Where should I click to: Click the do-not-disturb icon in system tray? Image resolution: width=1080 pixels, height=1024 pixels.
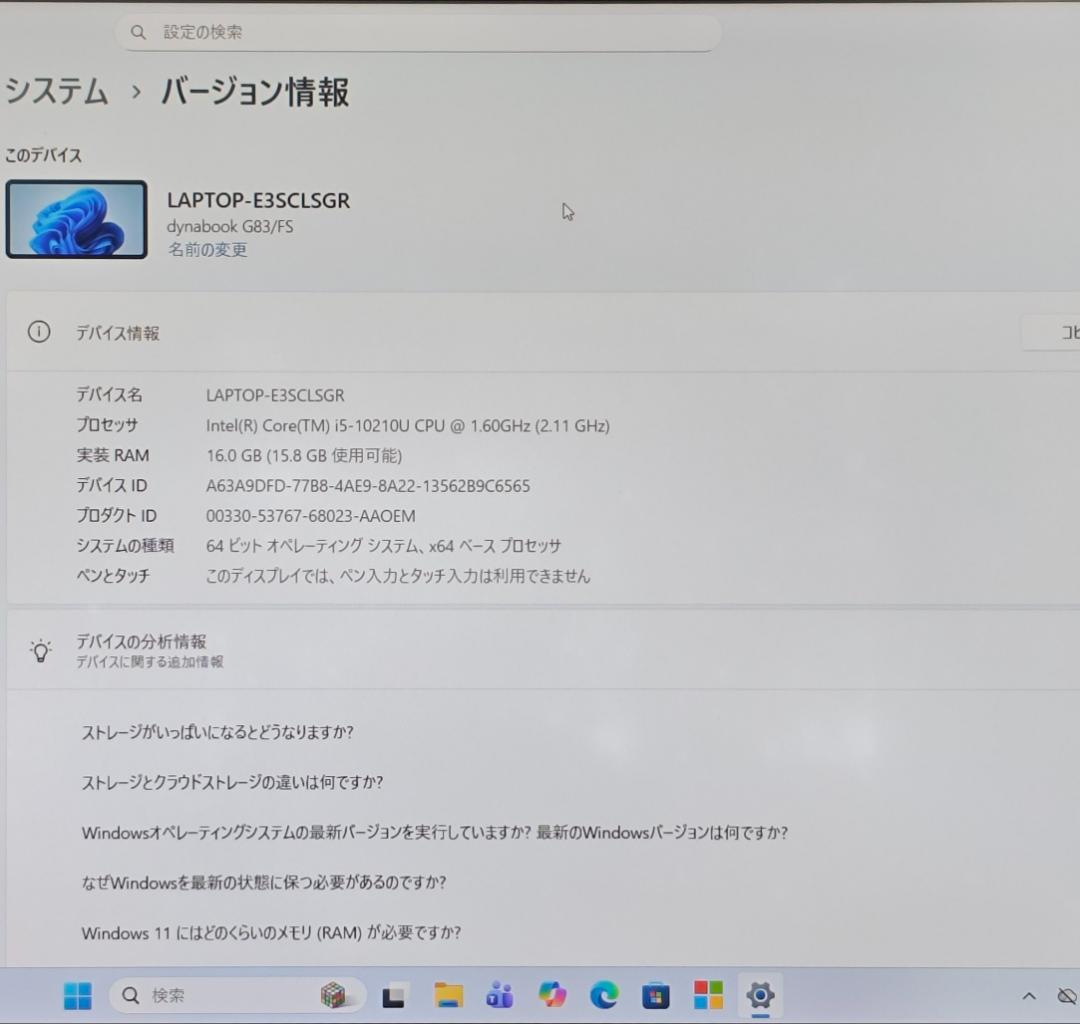pyautogui.click(x=1064, y=996)
